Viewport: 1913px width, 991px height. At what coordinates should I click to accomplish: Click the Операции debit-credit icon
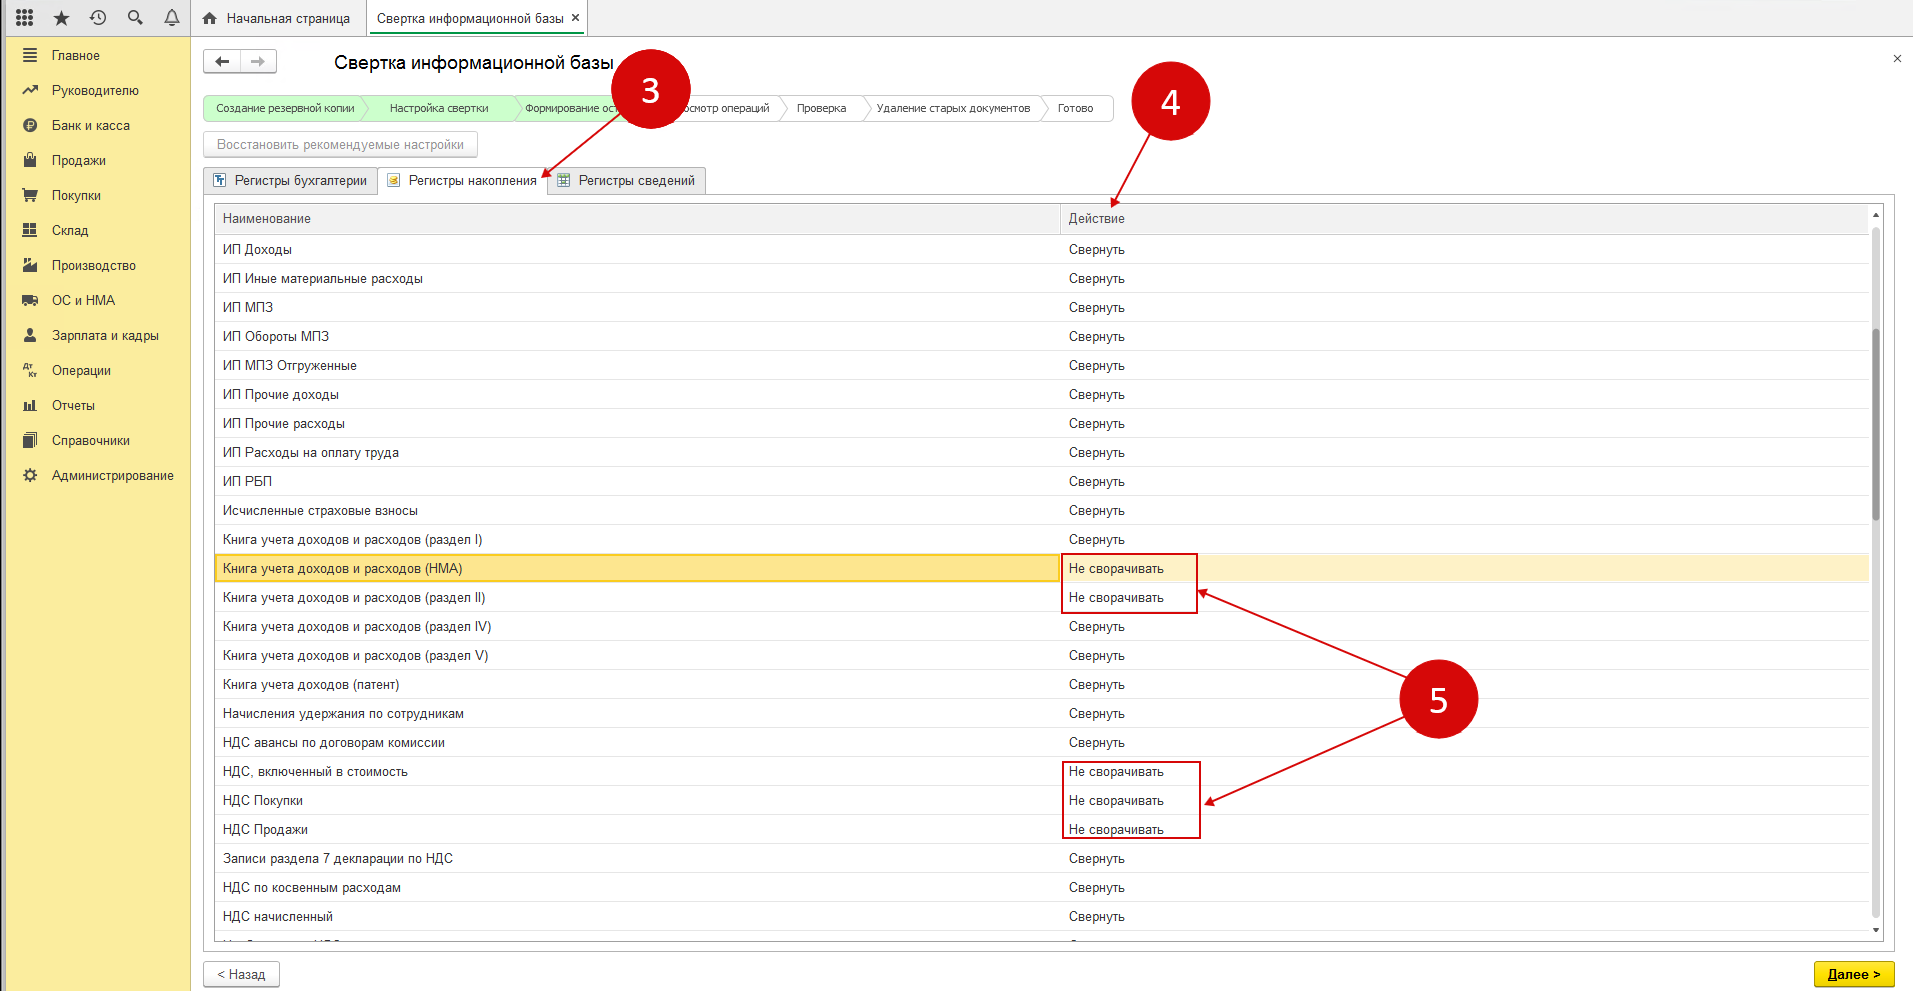pyautogui.click(x=30, y=370)
